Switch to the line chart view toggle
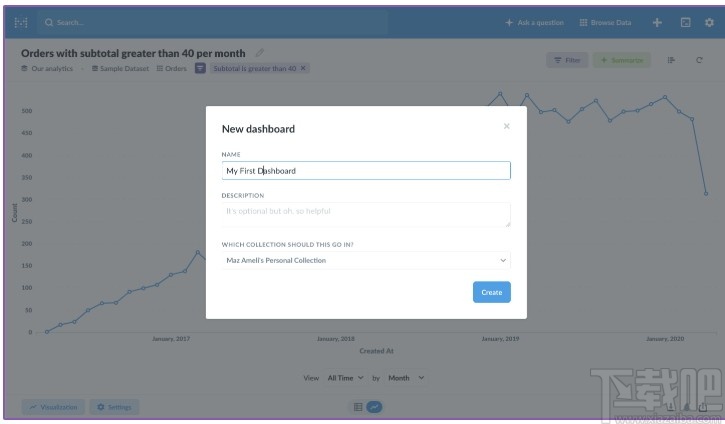Screen dimensions: 725x424 point(374,407)
